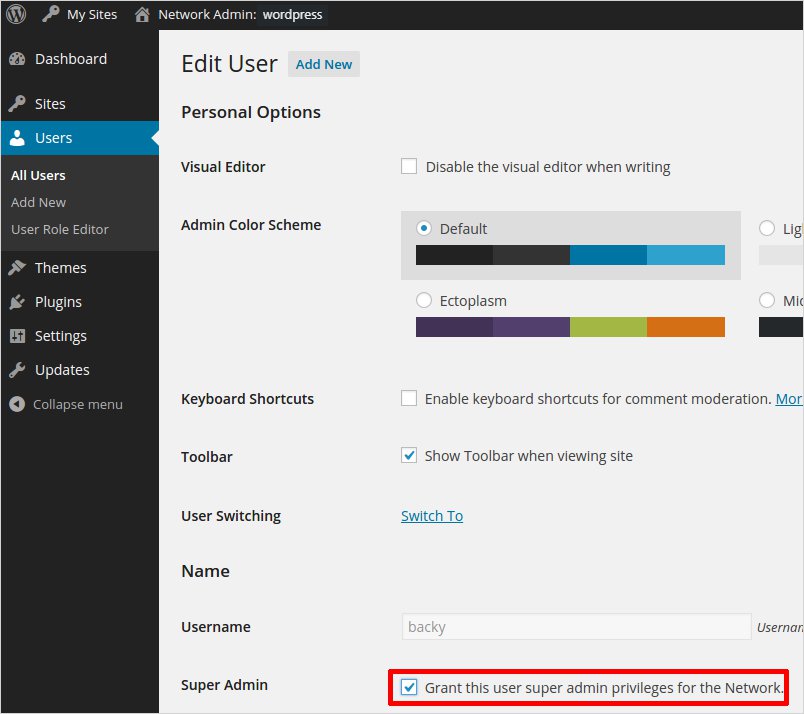Click the Settings sliders icon in sidebar

pos(17,336)
